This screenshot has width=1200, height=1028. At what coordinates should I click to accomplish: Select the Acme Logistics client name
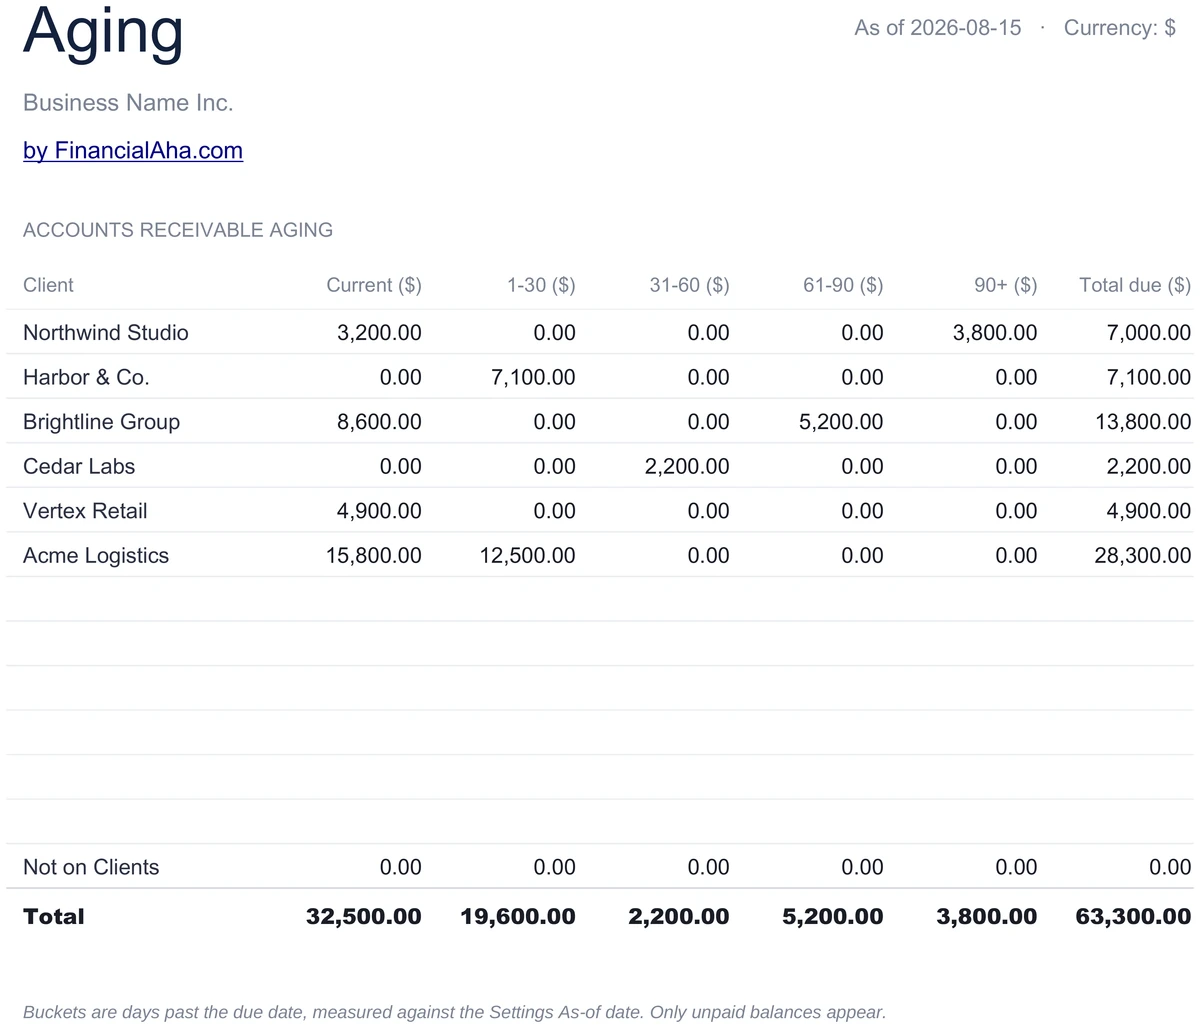pyautogui.click(x=96, y=556)
